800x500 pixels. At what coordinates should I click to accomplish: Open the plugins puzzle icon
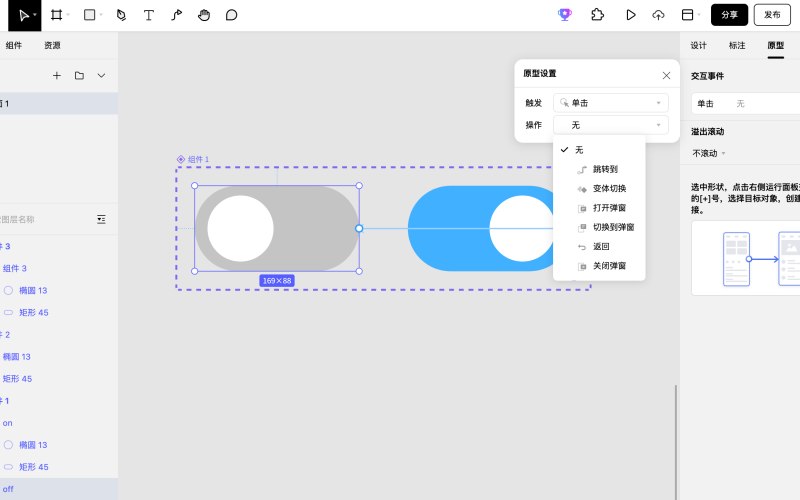point(597,15)
